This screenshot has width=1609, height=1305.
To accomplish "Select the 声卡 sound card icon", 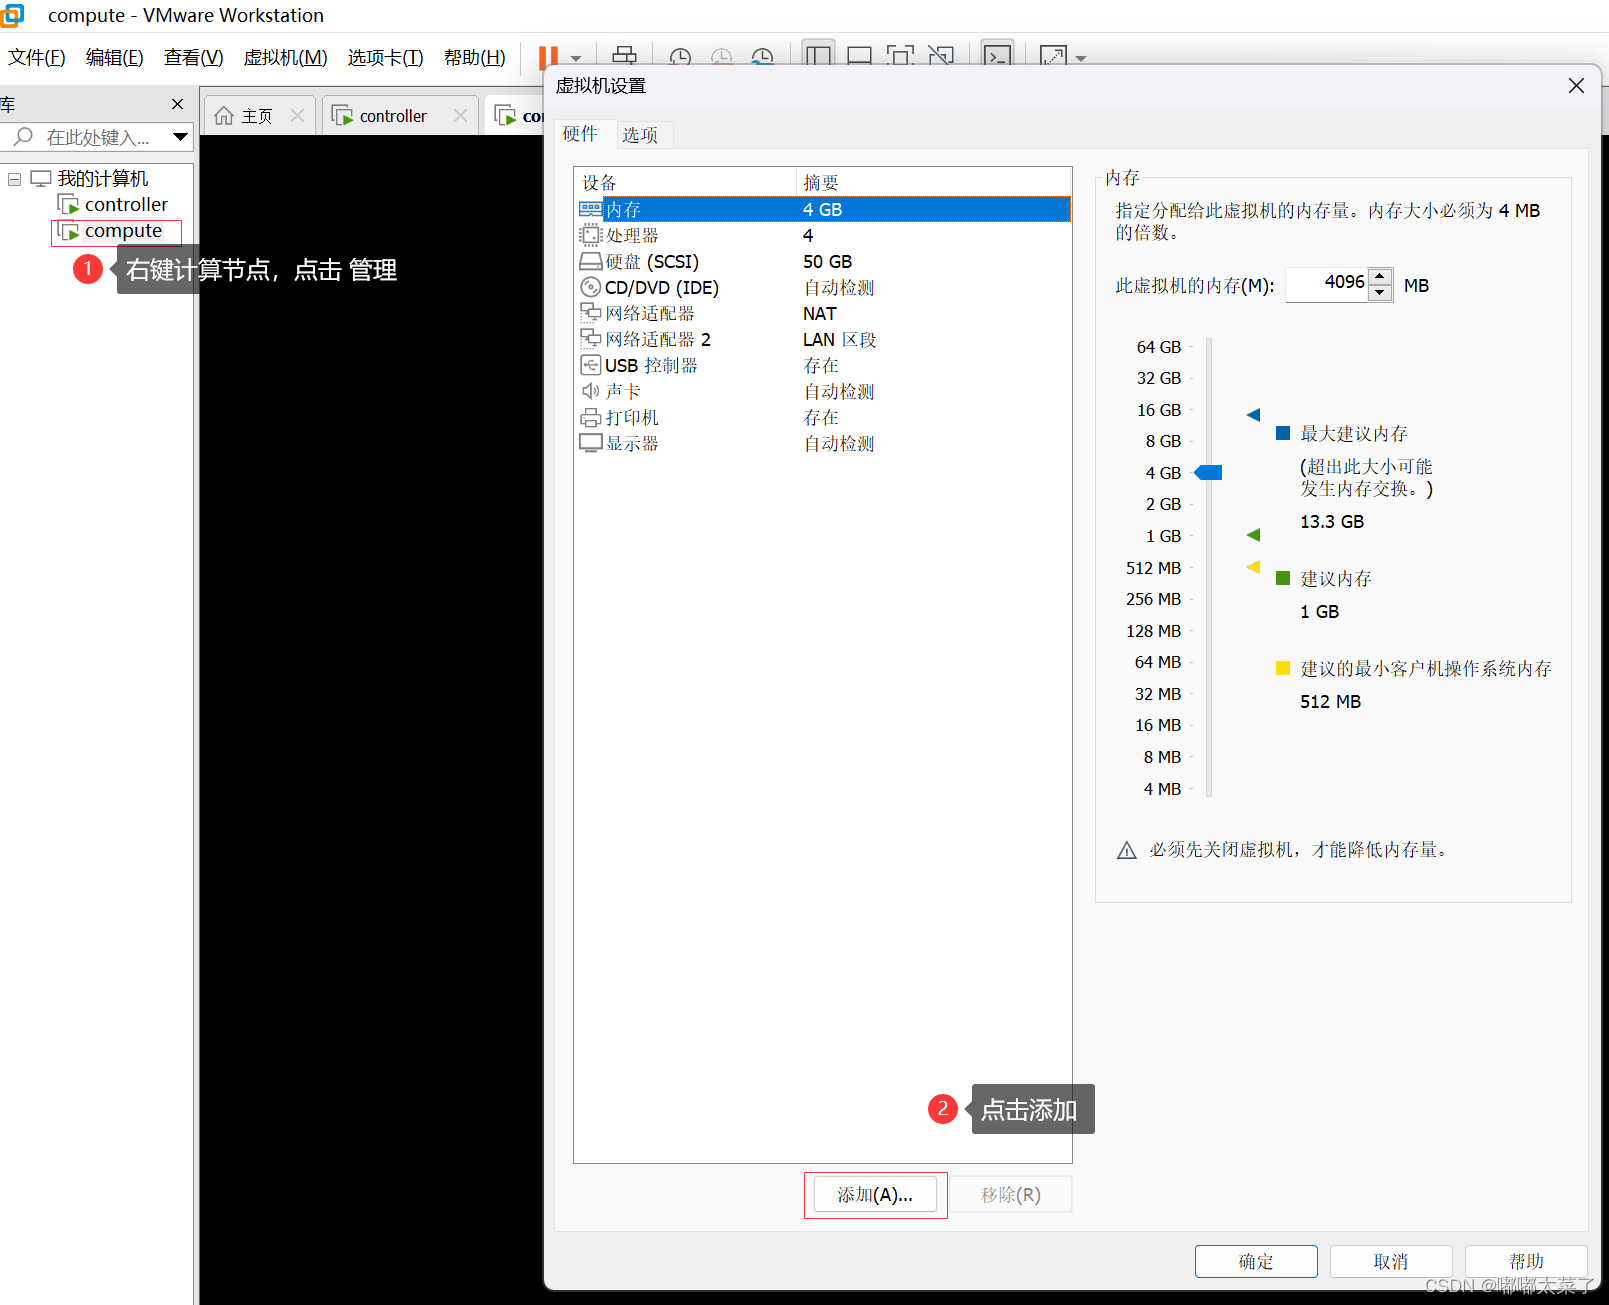I will (x=592, y=391).
